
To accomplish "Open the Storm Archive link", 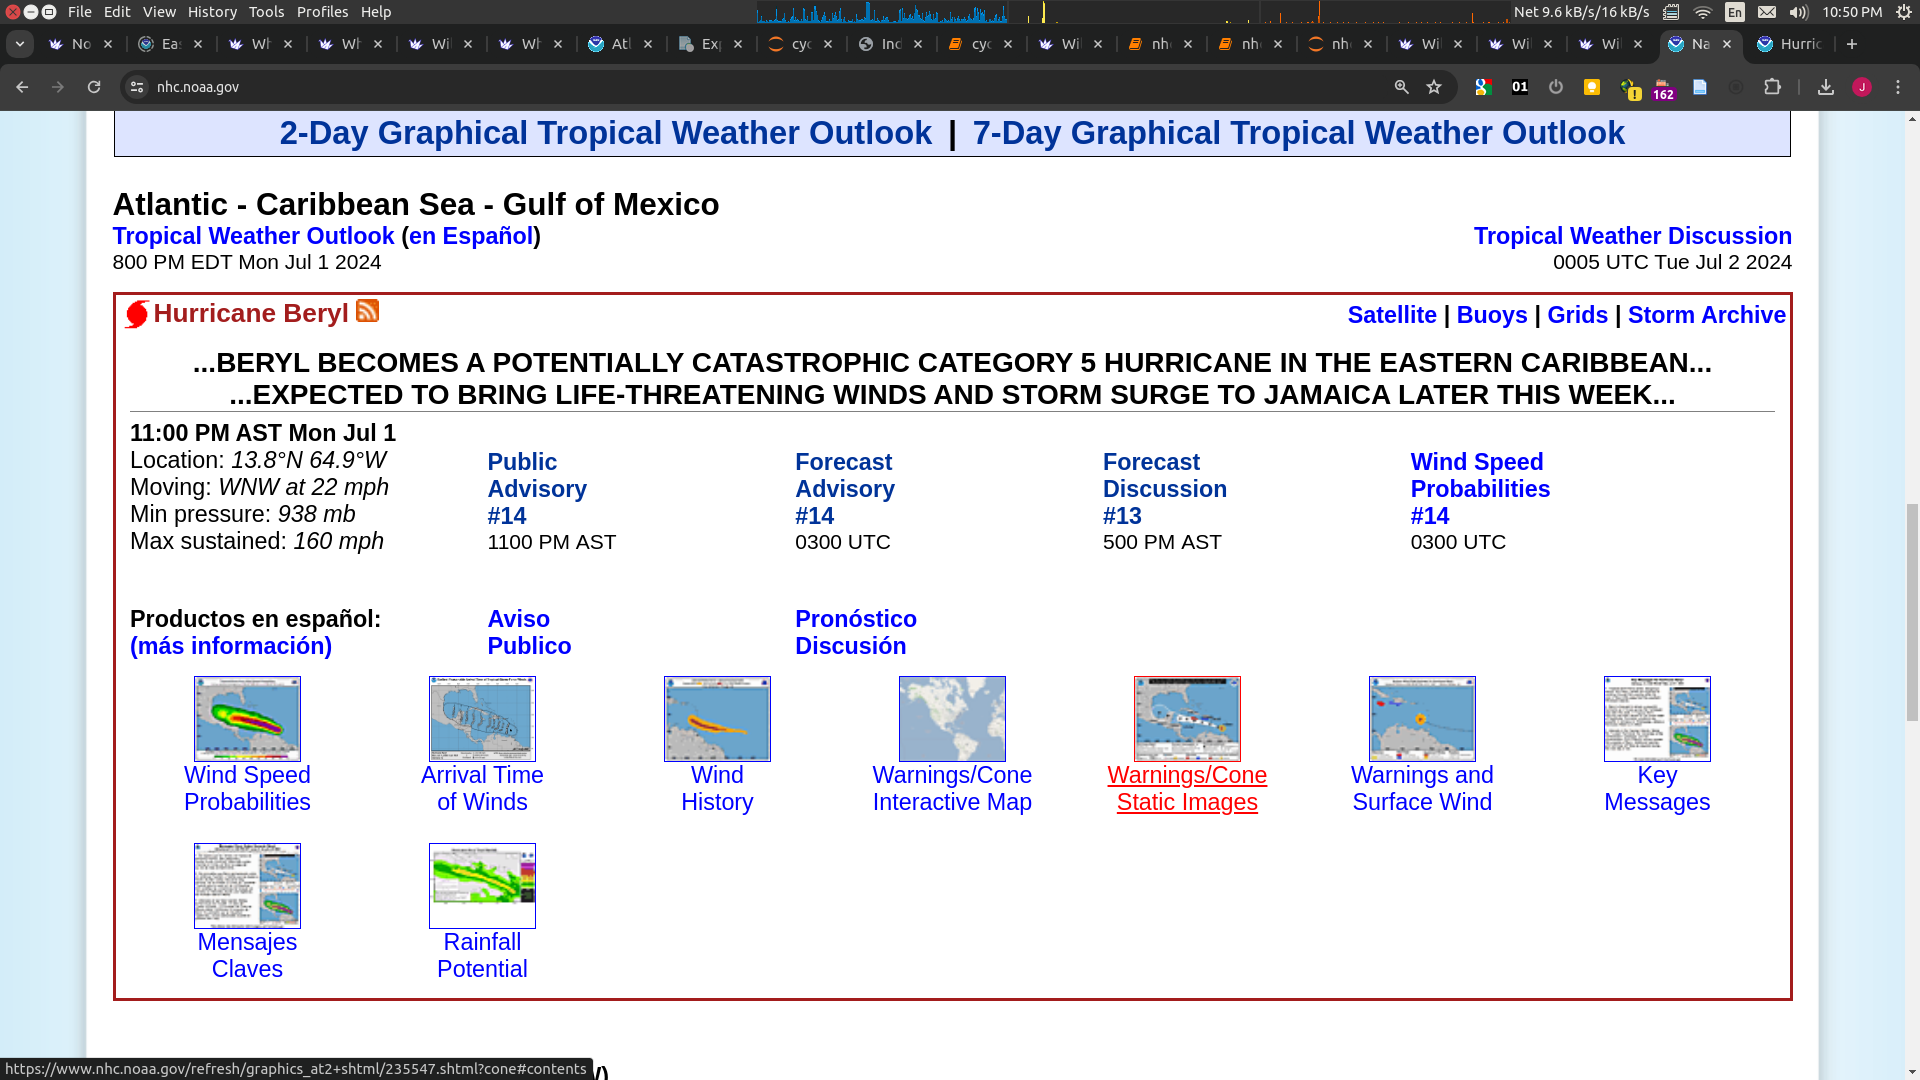I will [x=1707, y=315].
